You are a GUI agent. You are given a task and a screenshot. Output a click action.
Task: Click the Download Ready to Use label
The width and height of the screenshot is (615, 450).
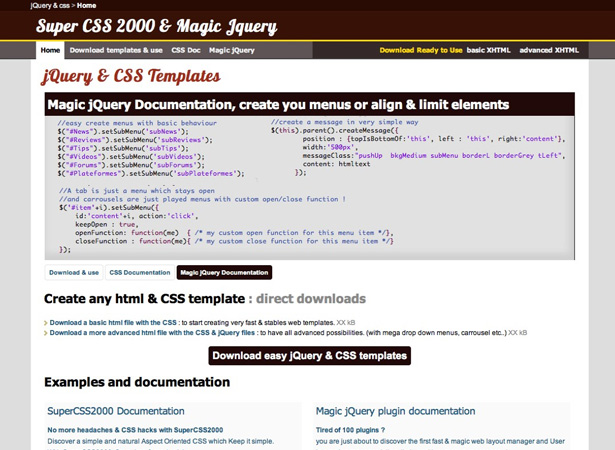coord(421,50)
